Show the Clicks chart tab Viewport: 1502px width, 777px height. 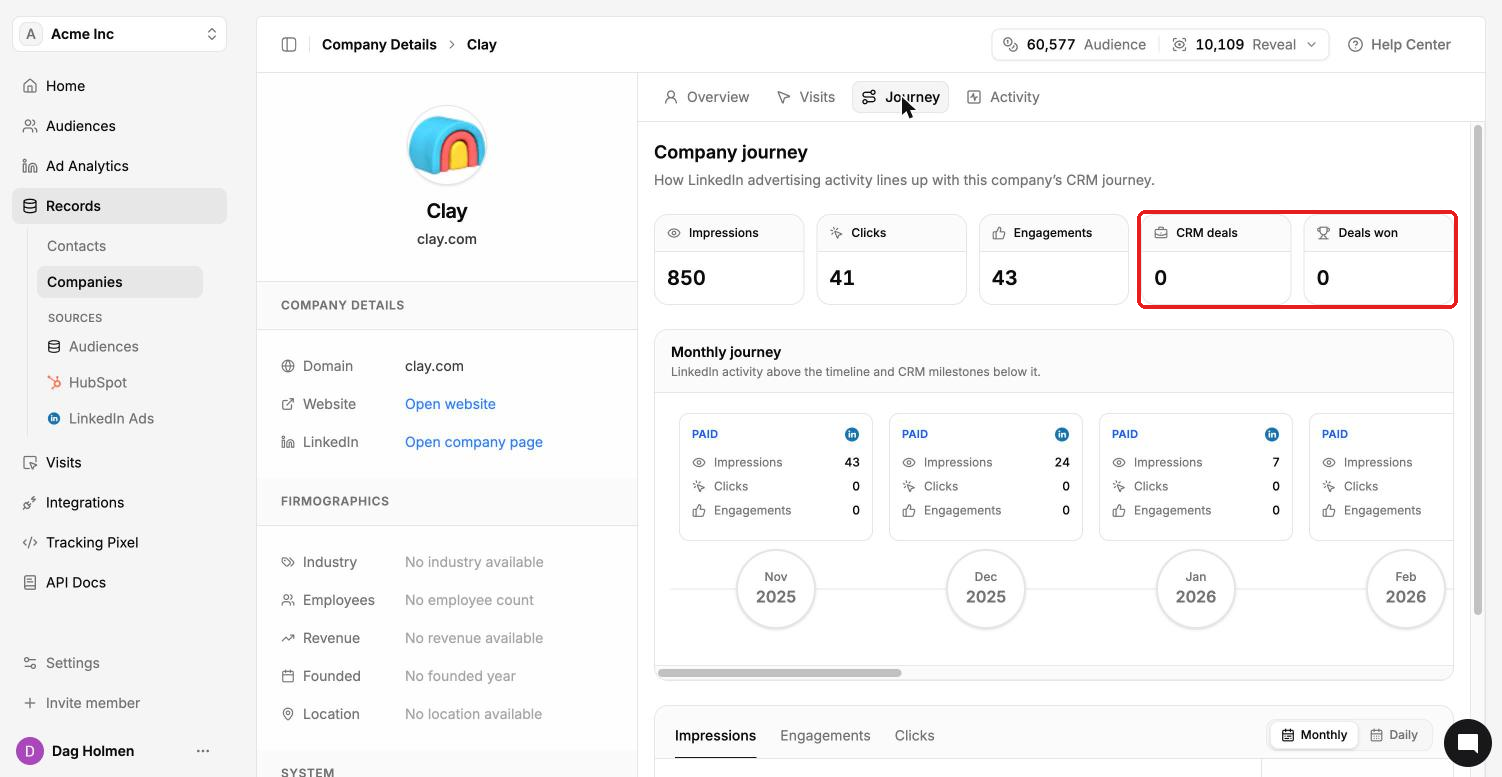click(914, 735)
